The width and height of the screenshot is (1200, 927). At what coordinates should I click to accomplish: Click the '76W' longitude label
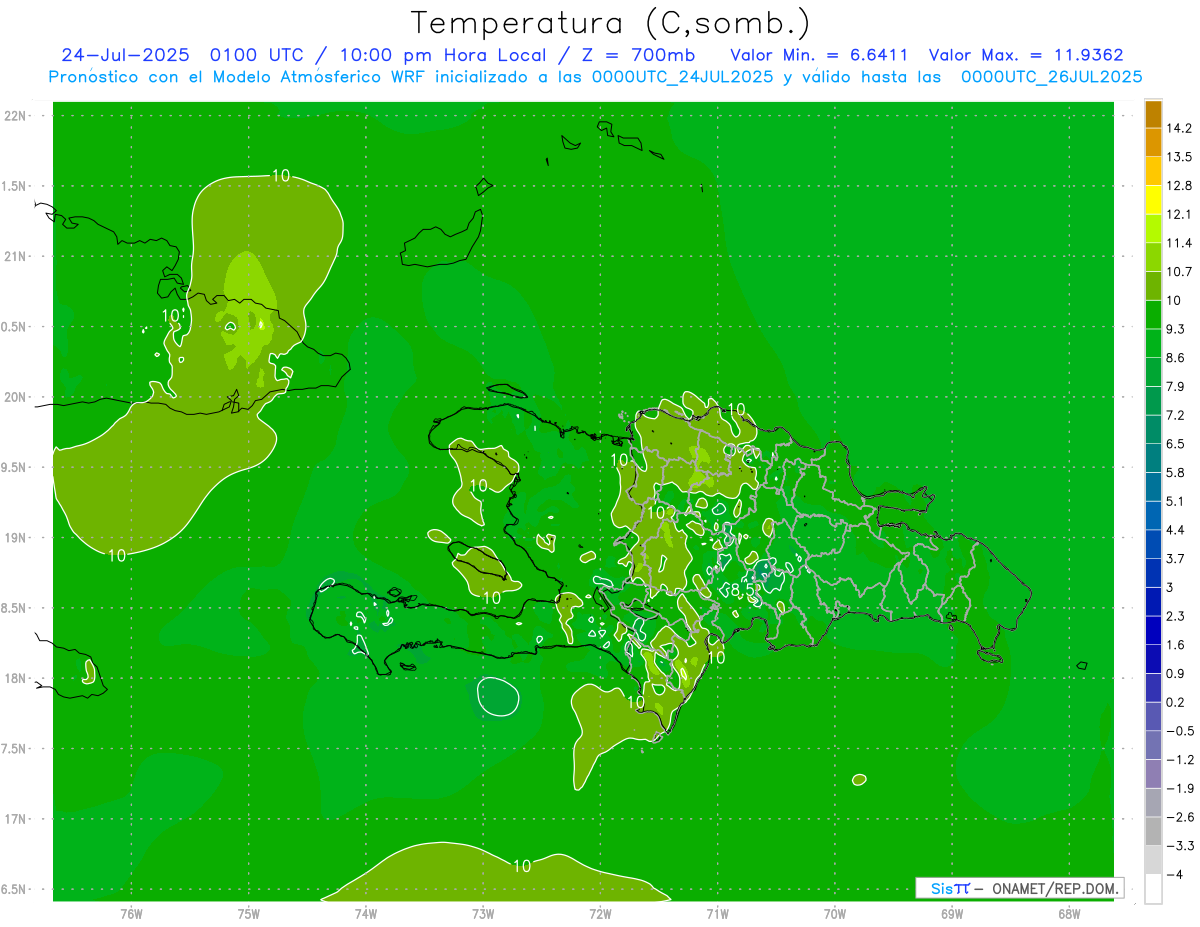pos(131,914)
